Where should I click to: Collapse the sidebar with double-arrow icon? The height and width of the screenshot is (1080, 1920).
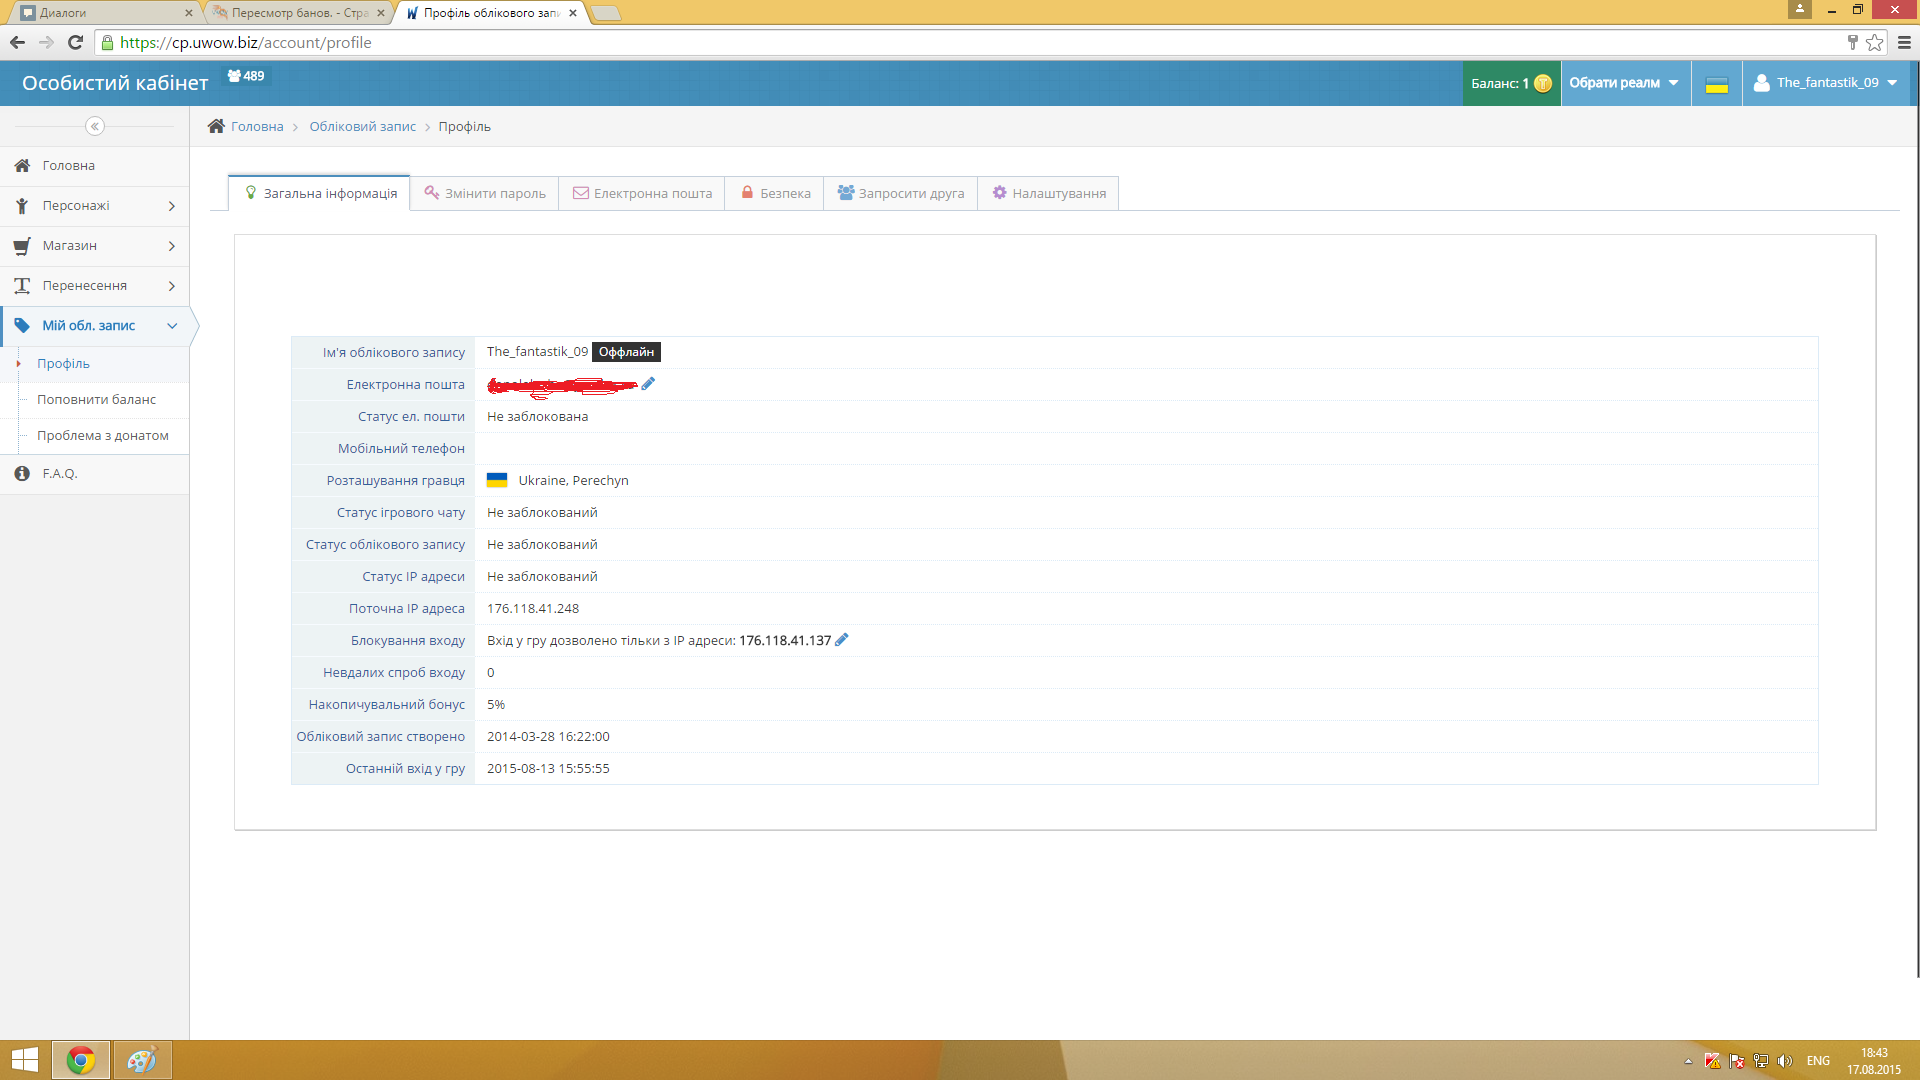94,126
